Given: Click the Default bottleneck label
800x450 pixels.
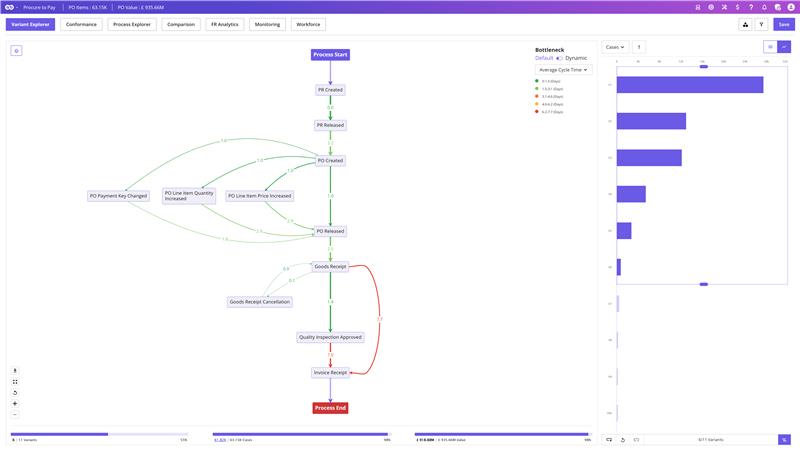Looking at the screenshot, I should pyautogui.click(x=544, y=58).
